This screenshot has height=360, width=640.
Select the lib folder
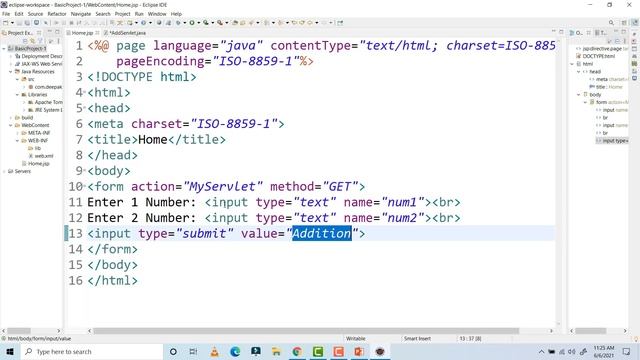(34, 149)
